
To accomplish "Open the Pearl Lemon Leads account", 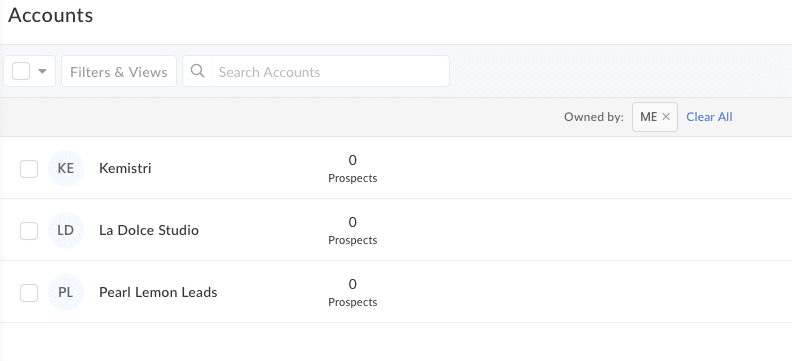I will [x=158, y=292].
